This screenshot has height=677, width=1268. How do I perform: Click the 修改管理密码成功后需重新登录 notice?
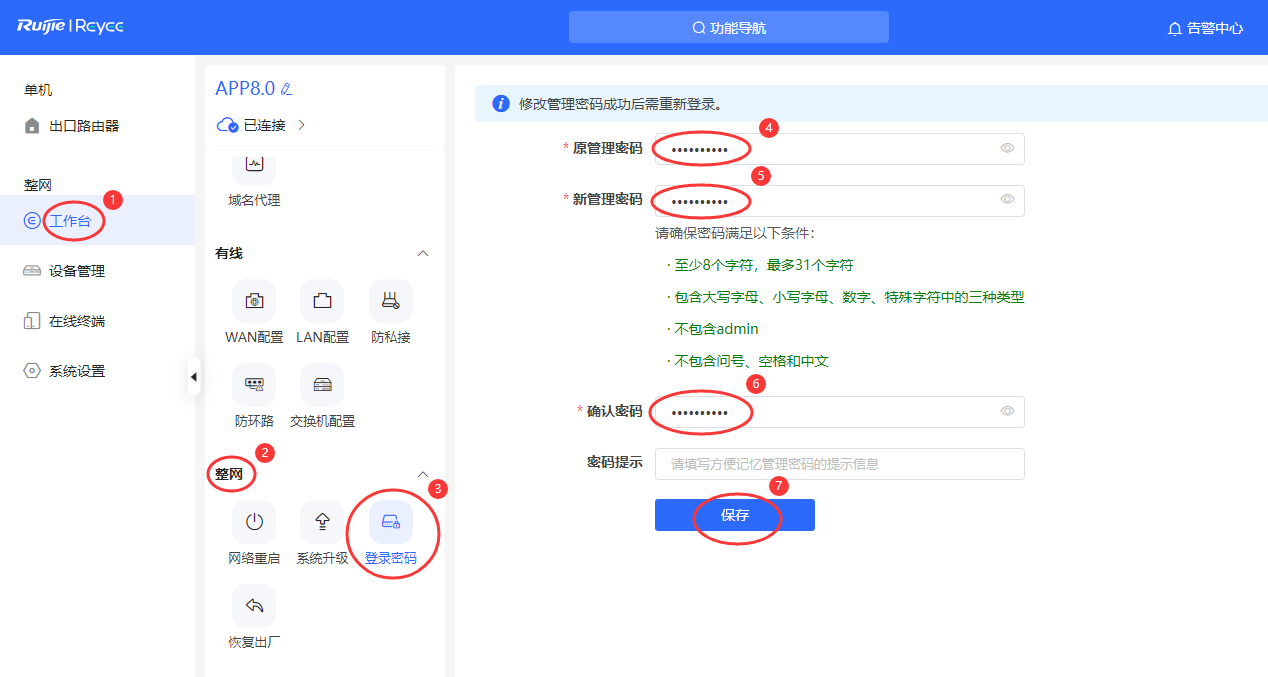point(621,104)
